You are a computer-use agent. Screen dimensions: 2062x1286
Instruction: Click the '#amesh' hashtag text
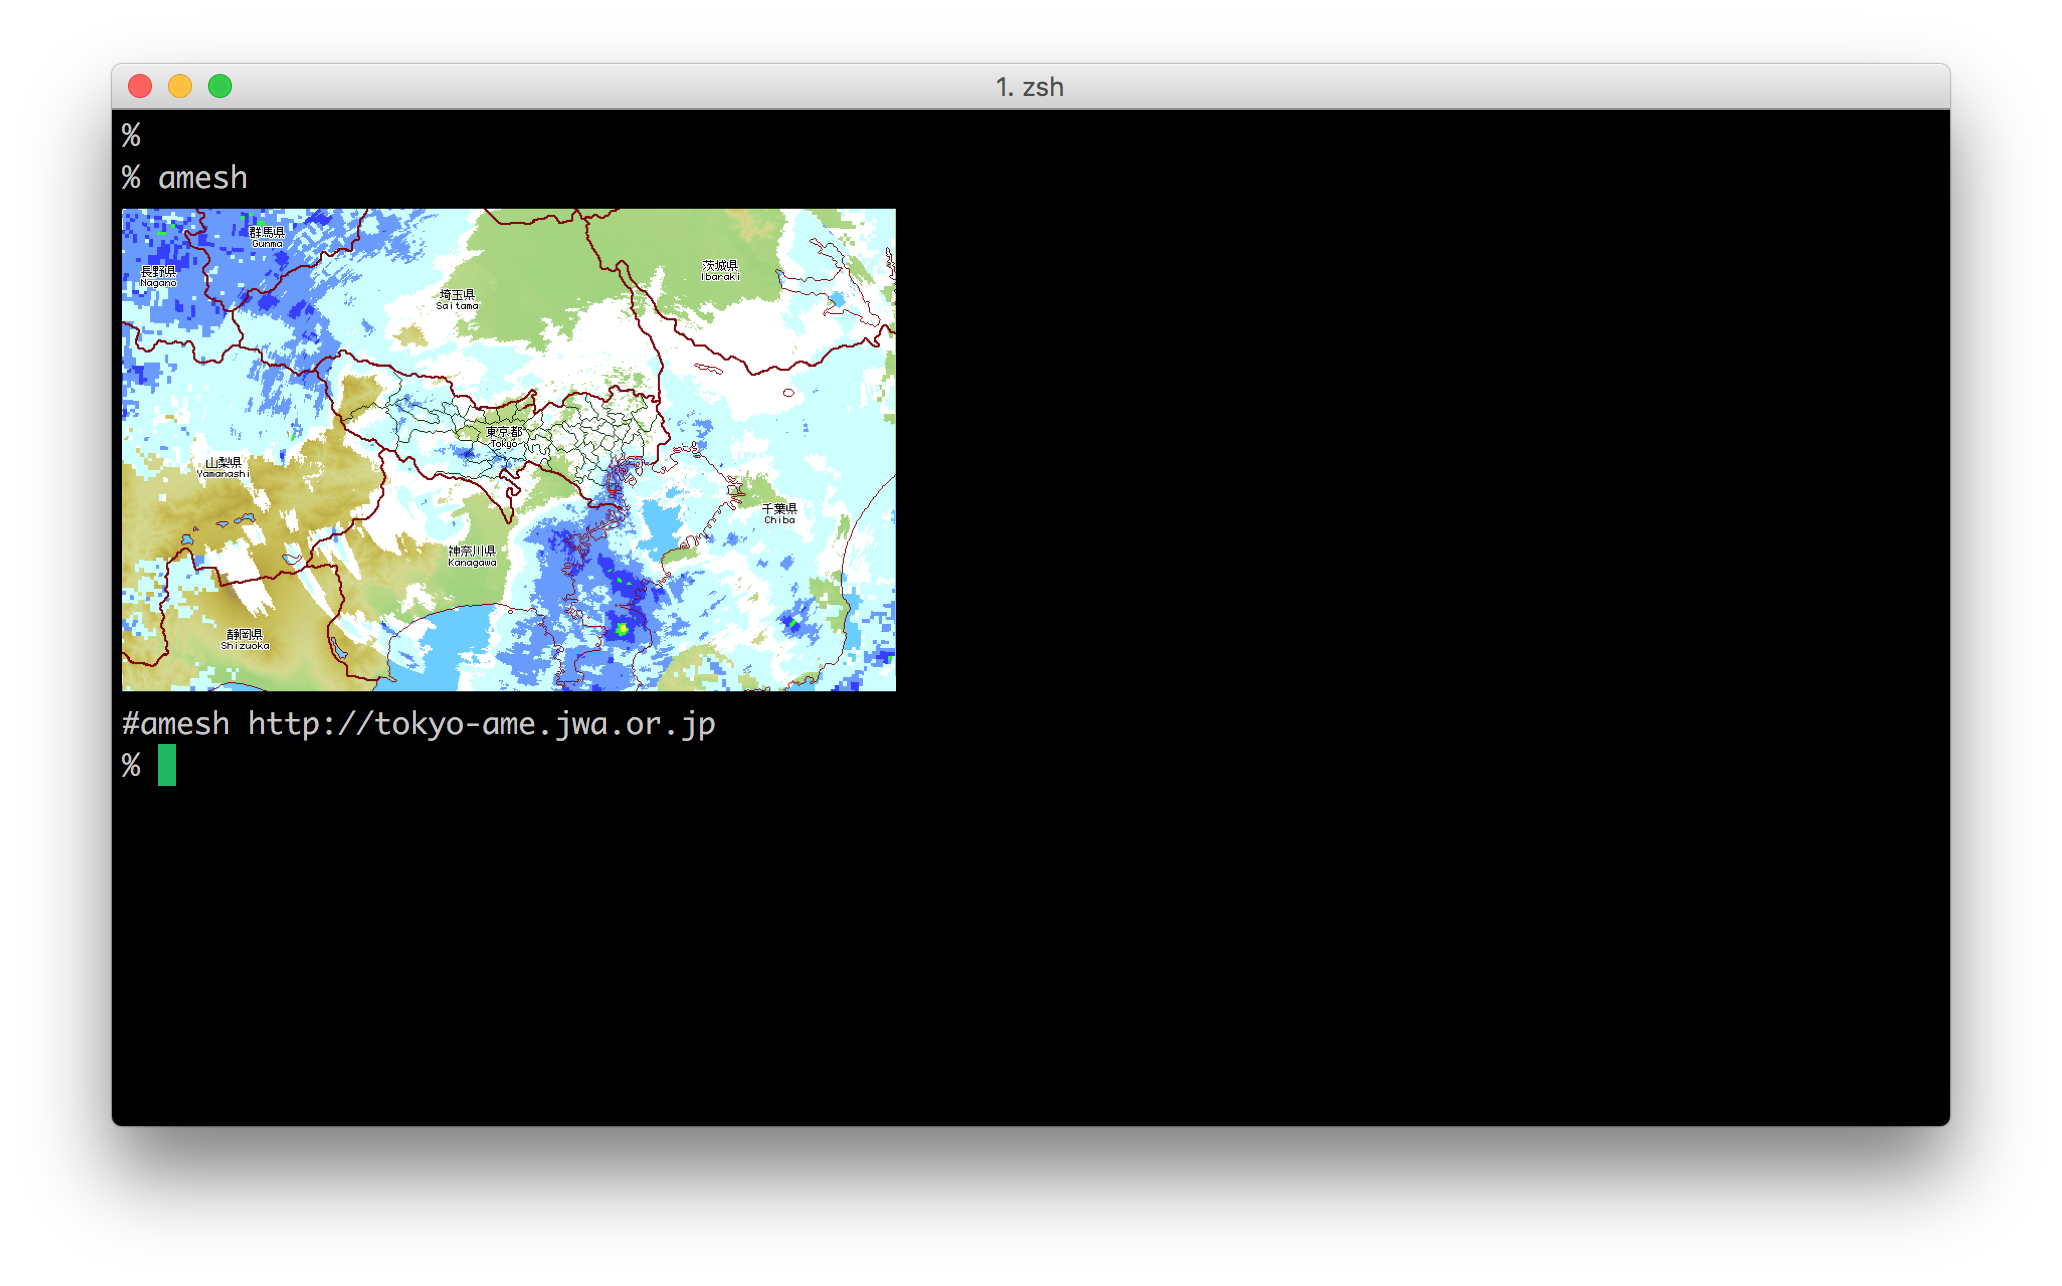pyautogui.click(x=176, y=724)
